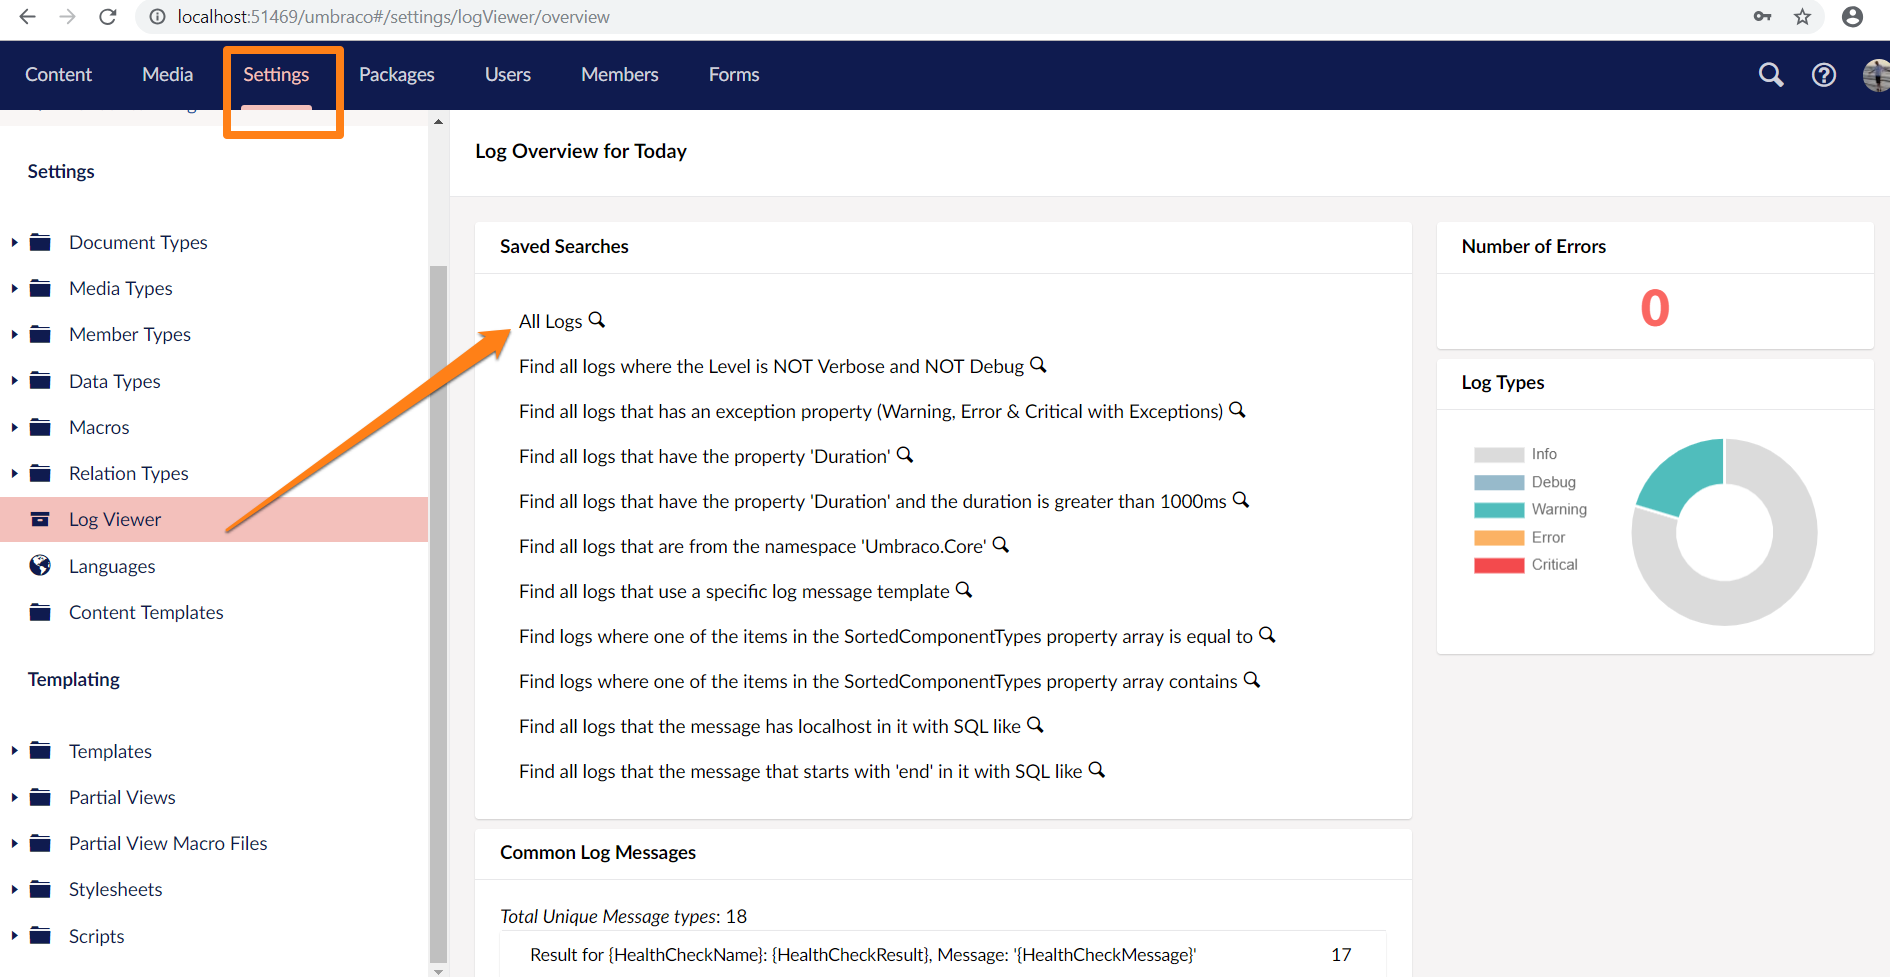Toggle the Debug legend swatch in Log Types

coord(1499,482)
